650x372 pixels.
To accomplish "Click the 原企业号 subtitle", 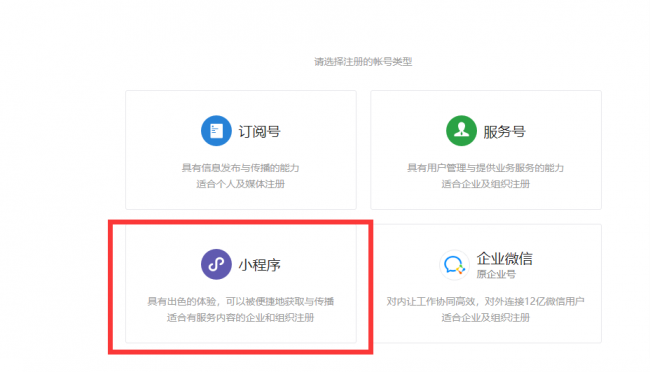I will pos(496,274).
